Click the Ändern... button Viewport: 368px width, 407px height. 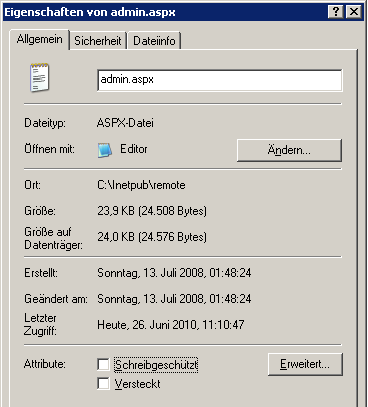tap(289, 150)
